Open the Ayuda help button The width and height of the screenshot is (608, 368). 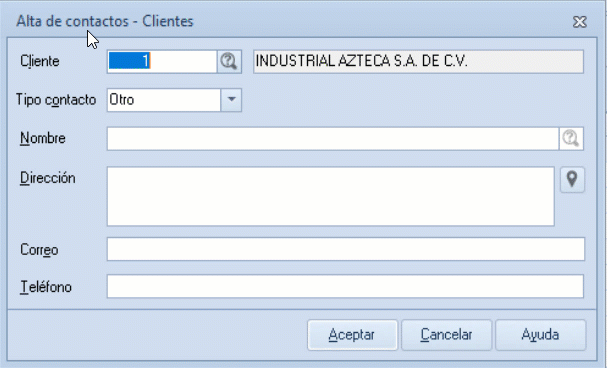(x=541, y=335)
